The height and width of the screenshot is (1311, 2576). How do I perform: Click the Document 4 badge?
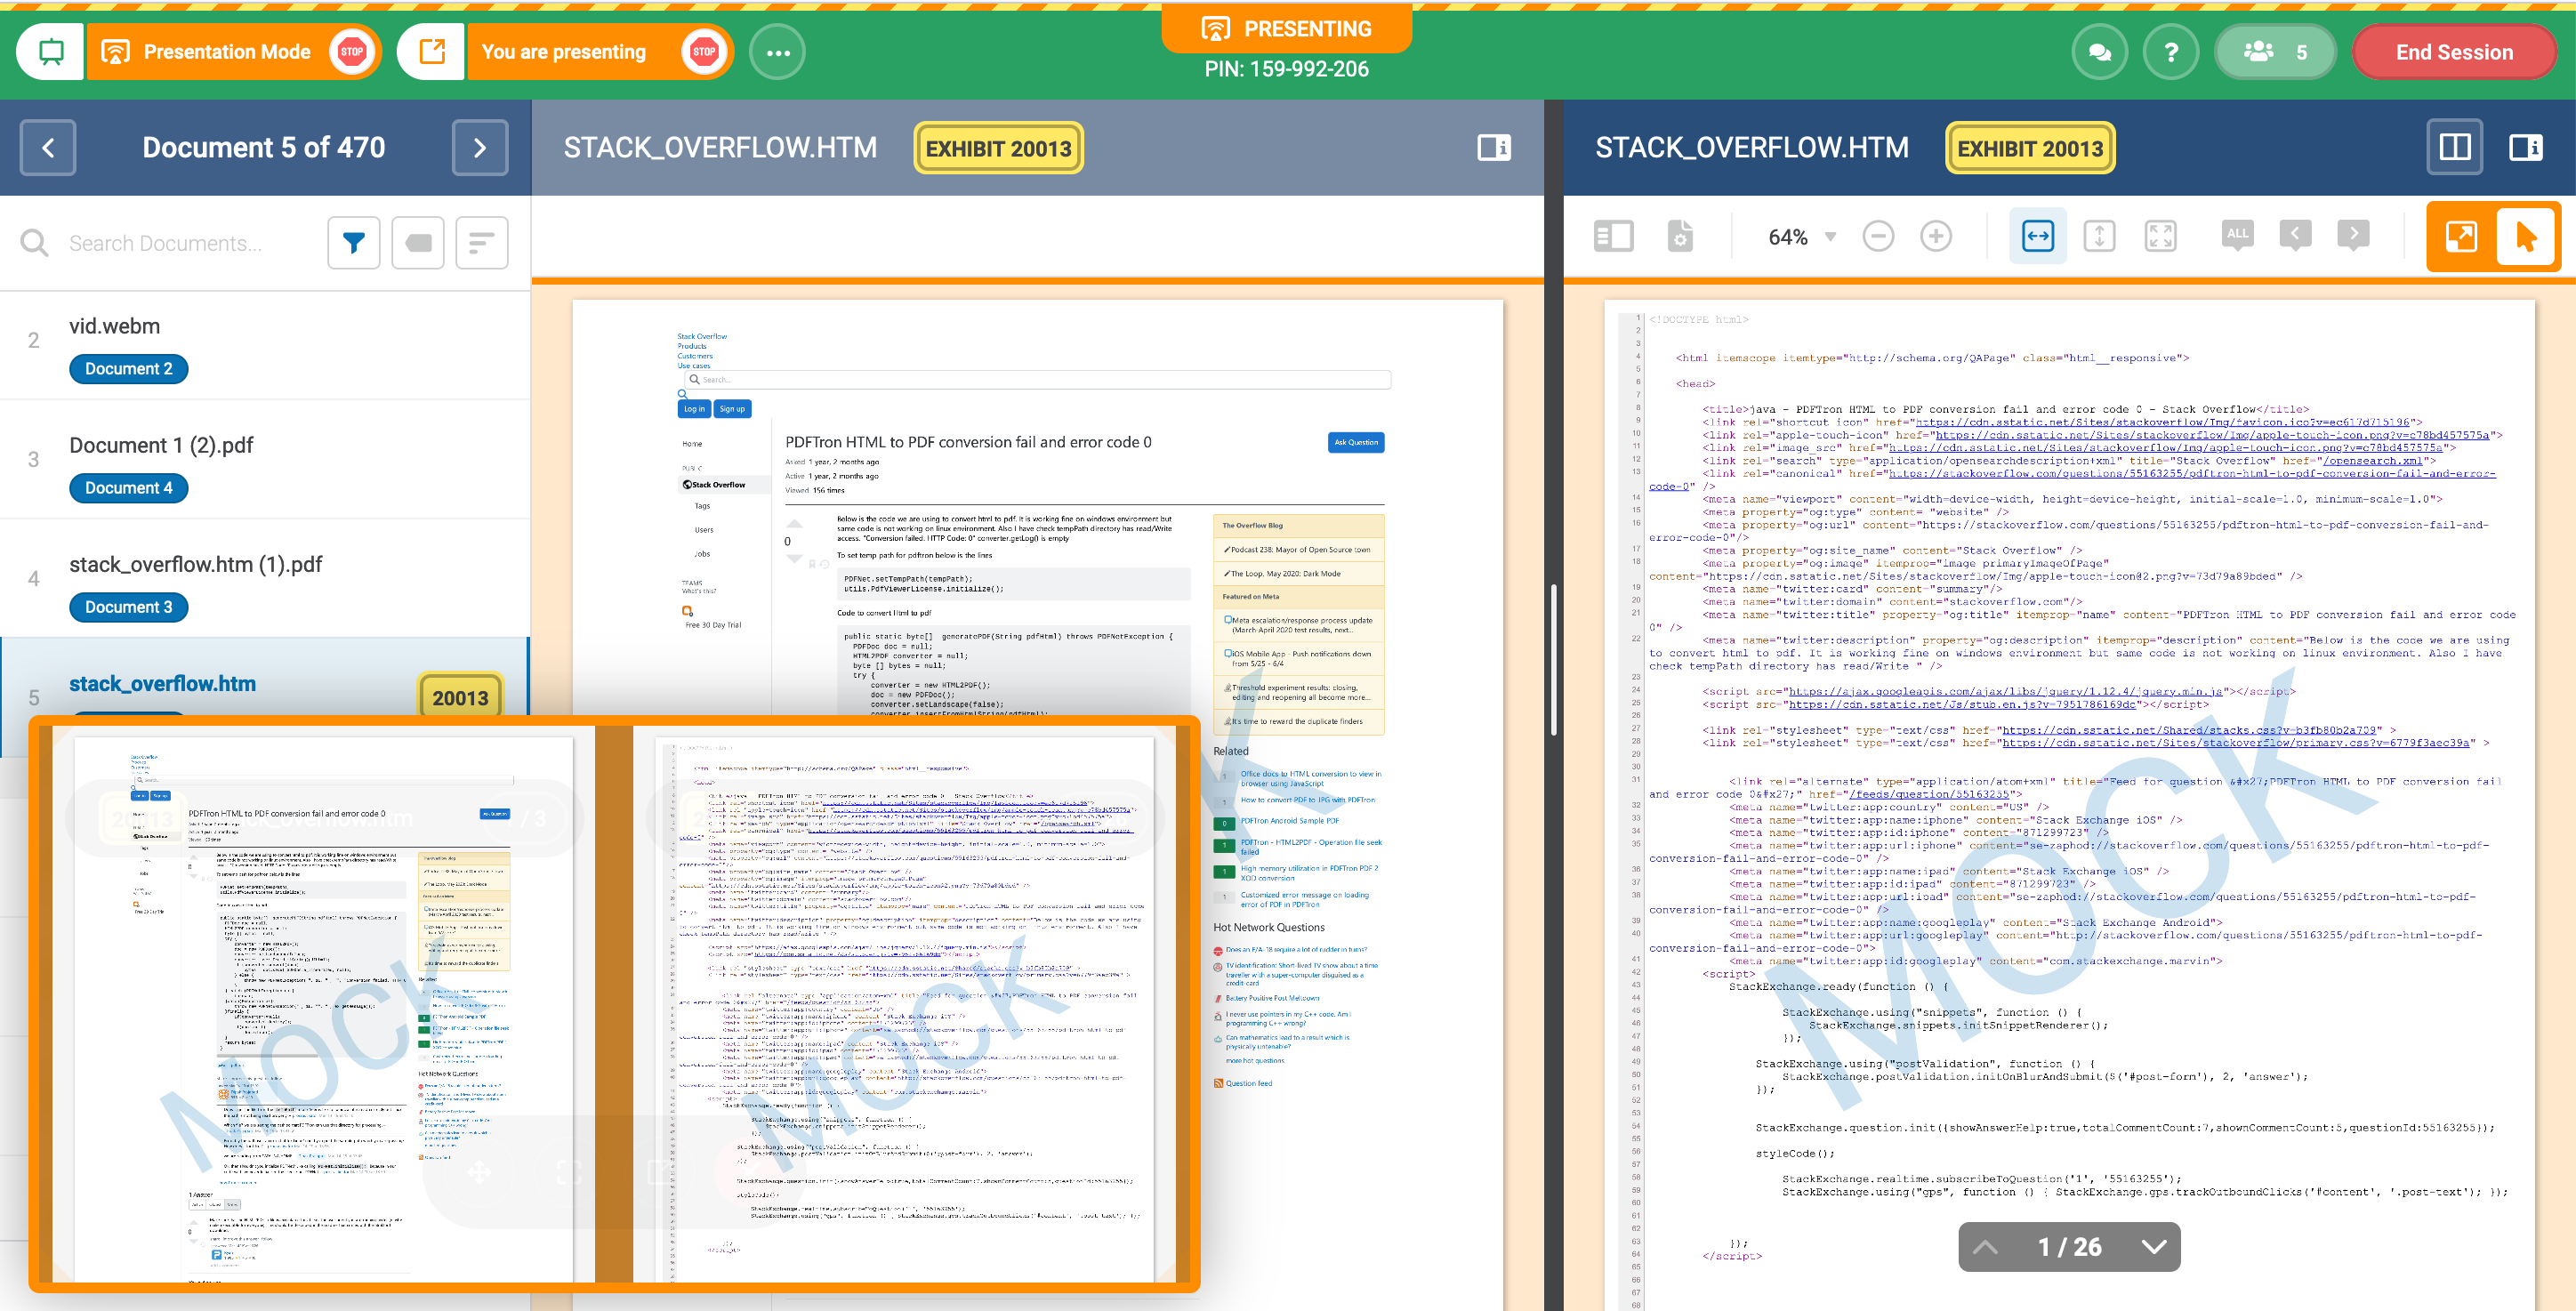point(128,488)
